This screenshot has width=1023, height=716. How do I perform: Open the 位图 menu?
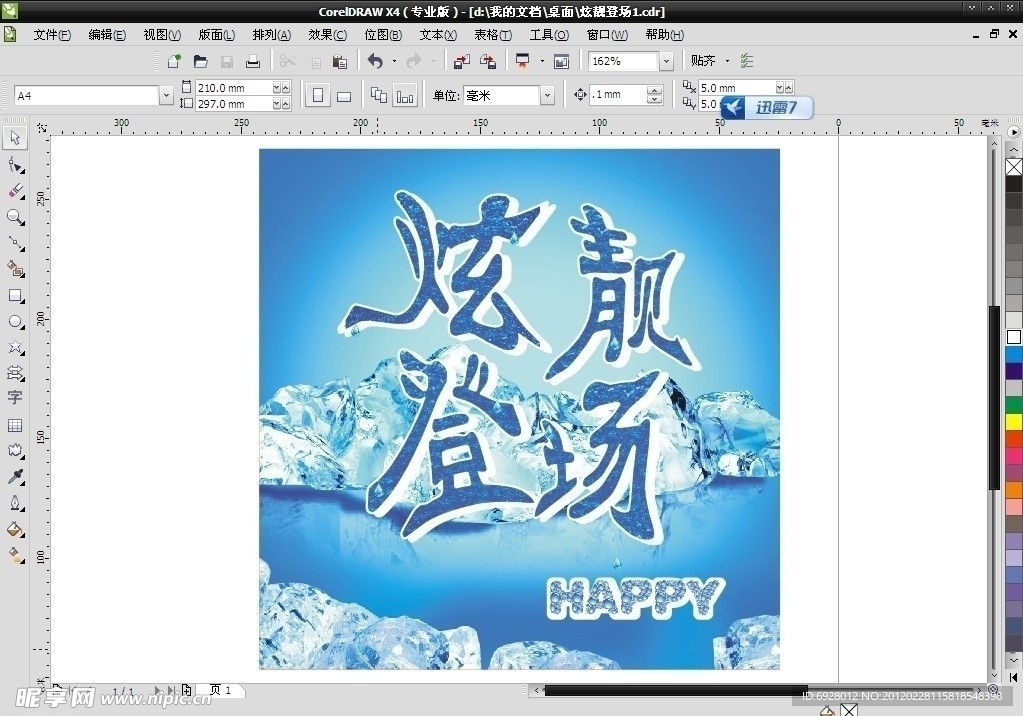tap(381, 34)
